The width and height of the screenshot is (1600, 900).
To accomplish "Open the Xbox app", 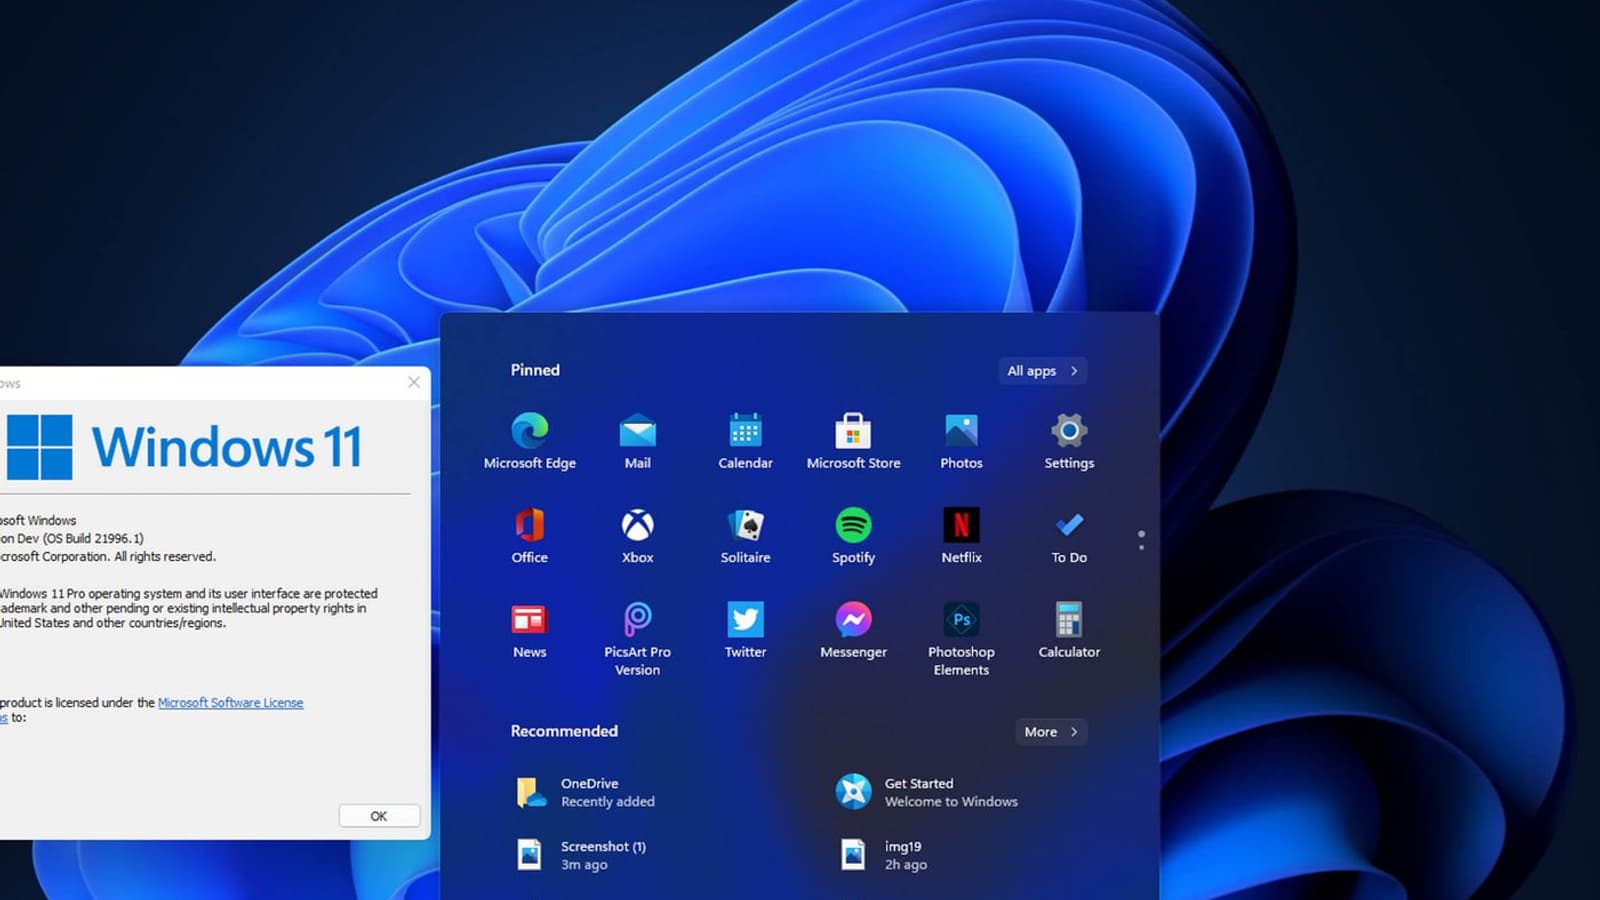I will 637,535.
